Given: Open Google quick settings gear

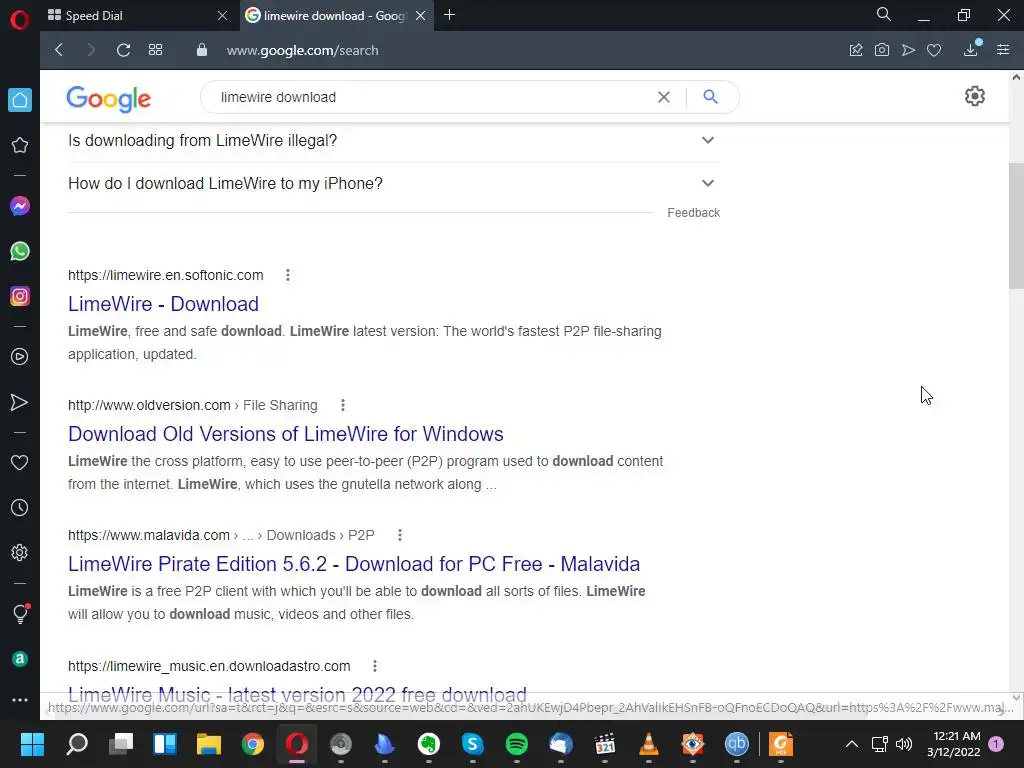Looking at the screenshot, I should pyautogui.click(x=974, y=97).
